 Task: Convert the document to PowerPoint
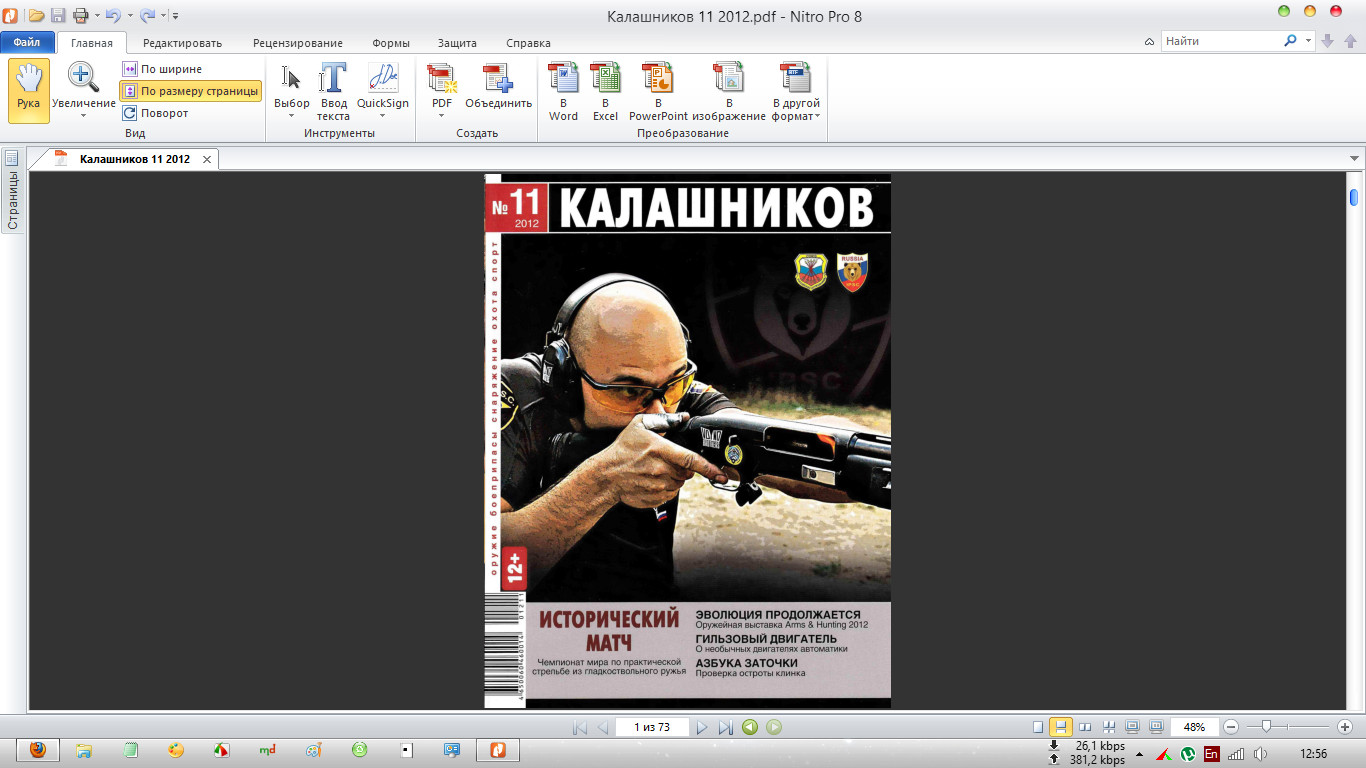point(658,91)
